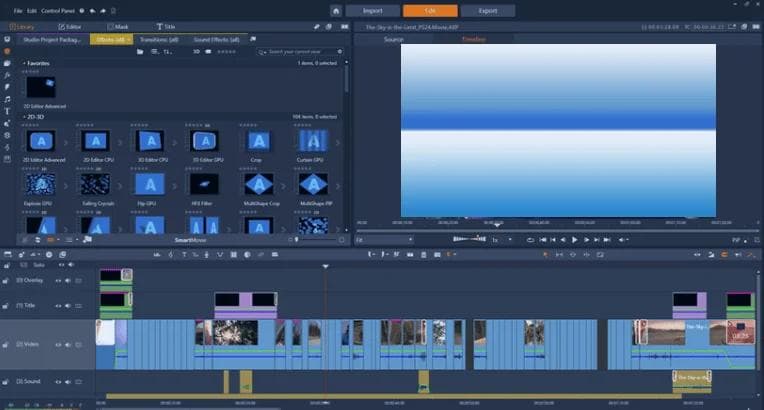Jump to start of the clip in player
This screenshot has height=410, width=764.
point(543,240)
